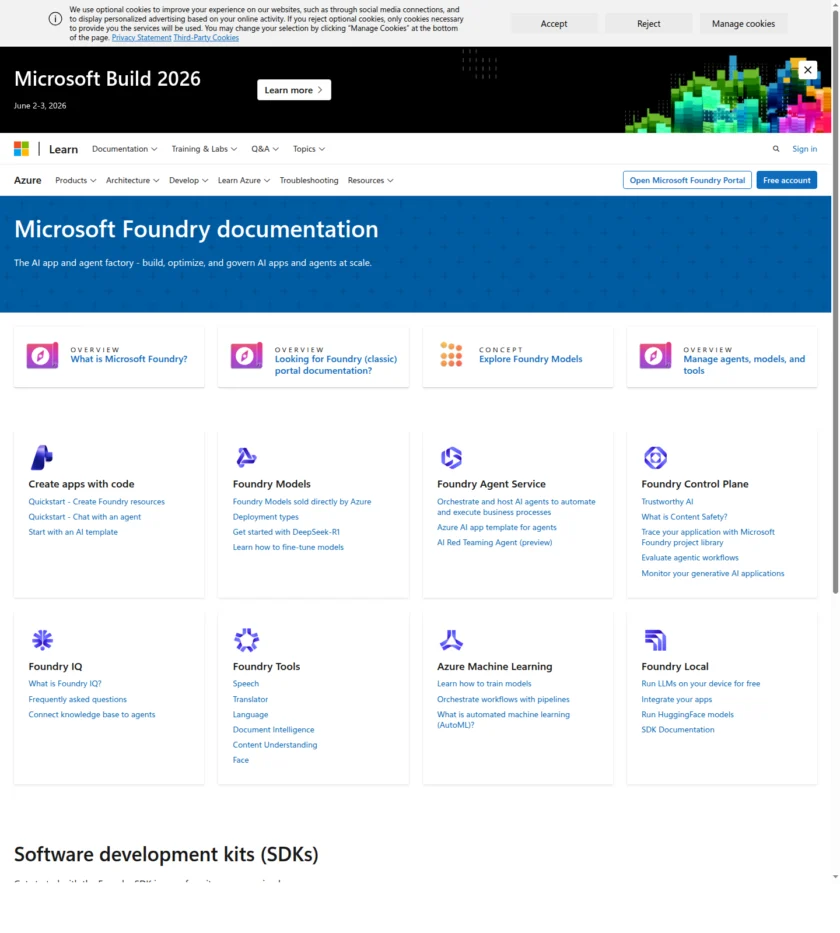Image resolution: width=840 pixels, height=933 pixels.
Task: Open the search icon in the header
Action: click(776, 148)
